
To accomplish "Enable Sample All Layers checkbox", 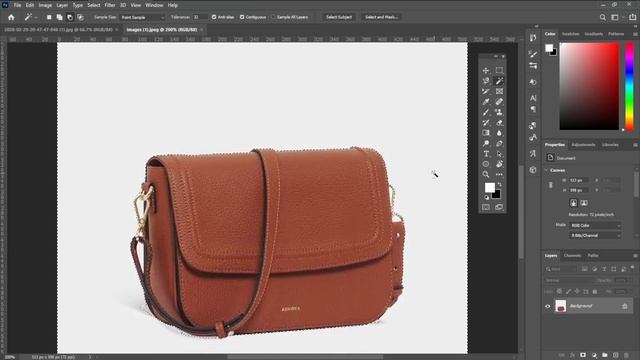I will 273,17.
